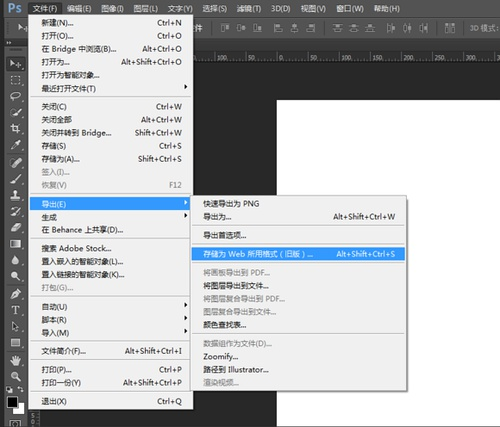Select the Clone Stamp tool

point(15,195)
